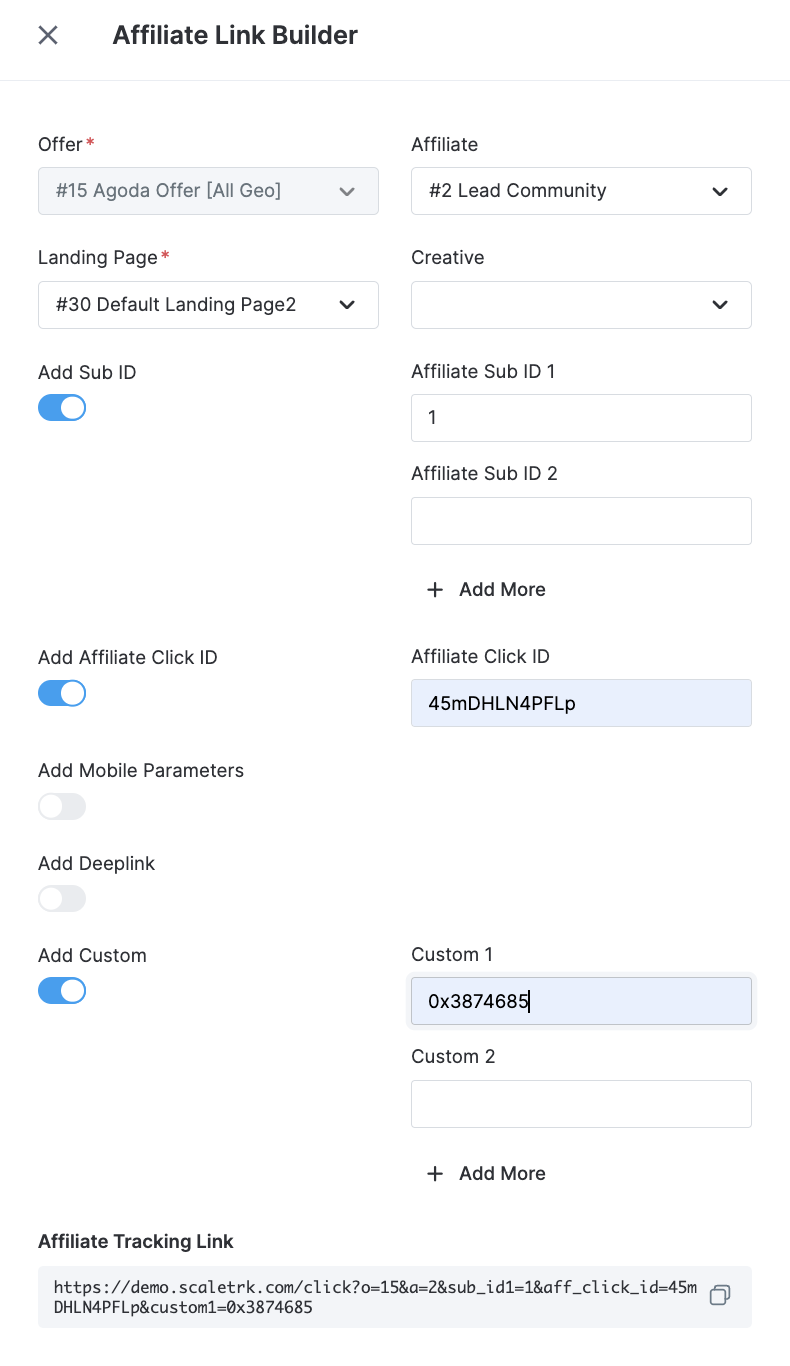This screenshot has width=790, height=1366.
Task: Click the plus icon under Custom 2
Action: click(x=435, y=1174)
